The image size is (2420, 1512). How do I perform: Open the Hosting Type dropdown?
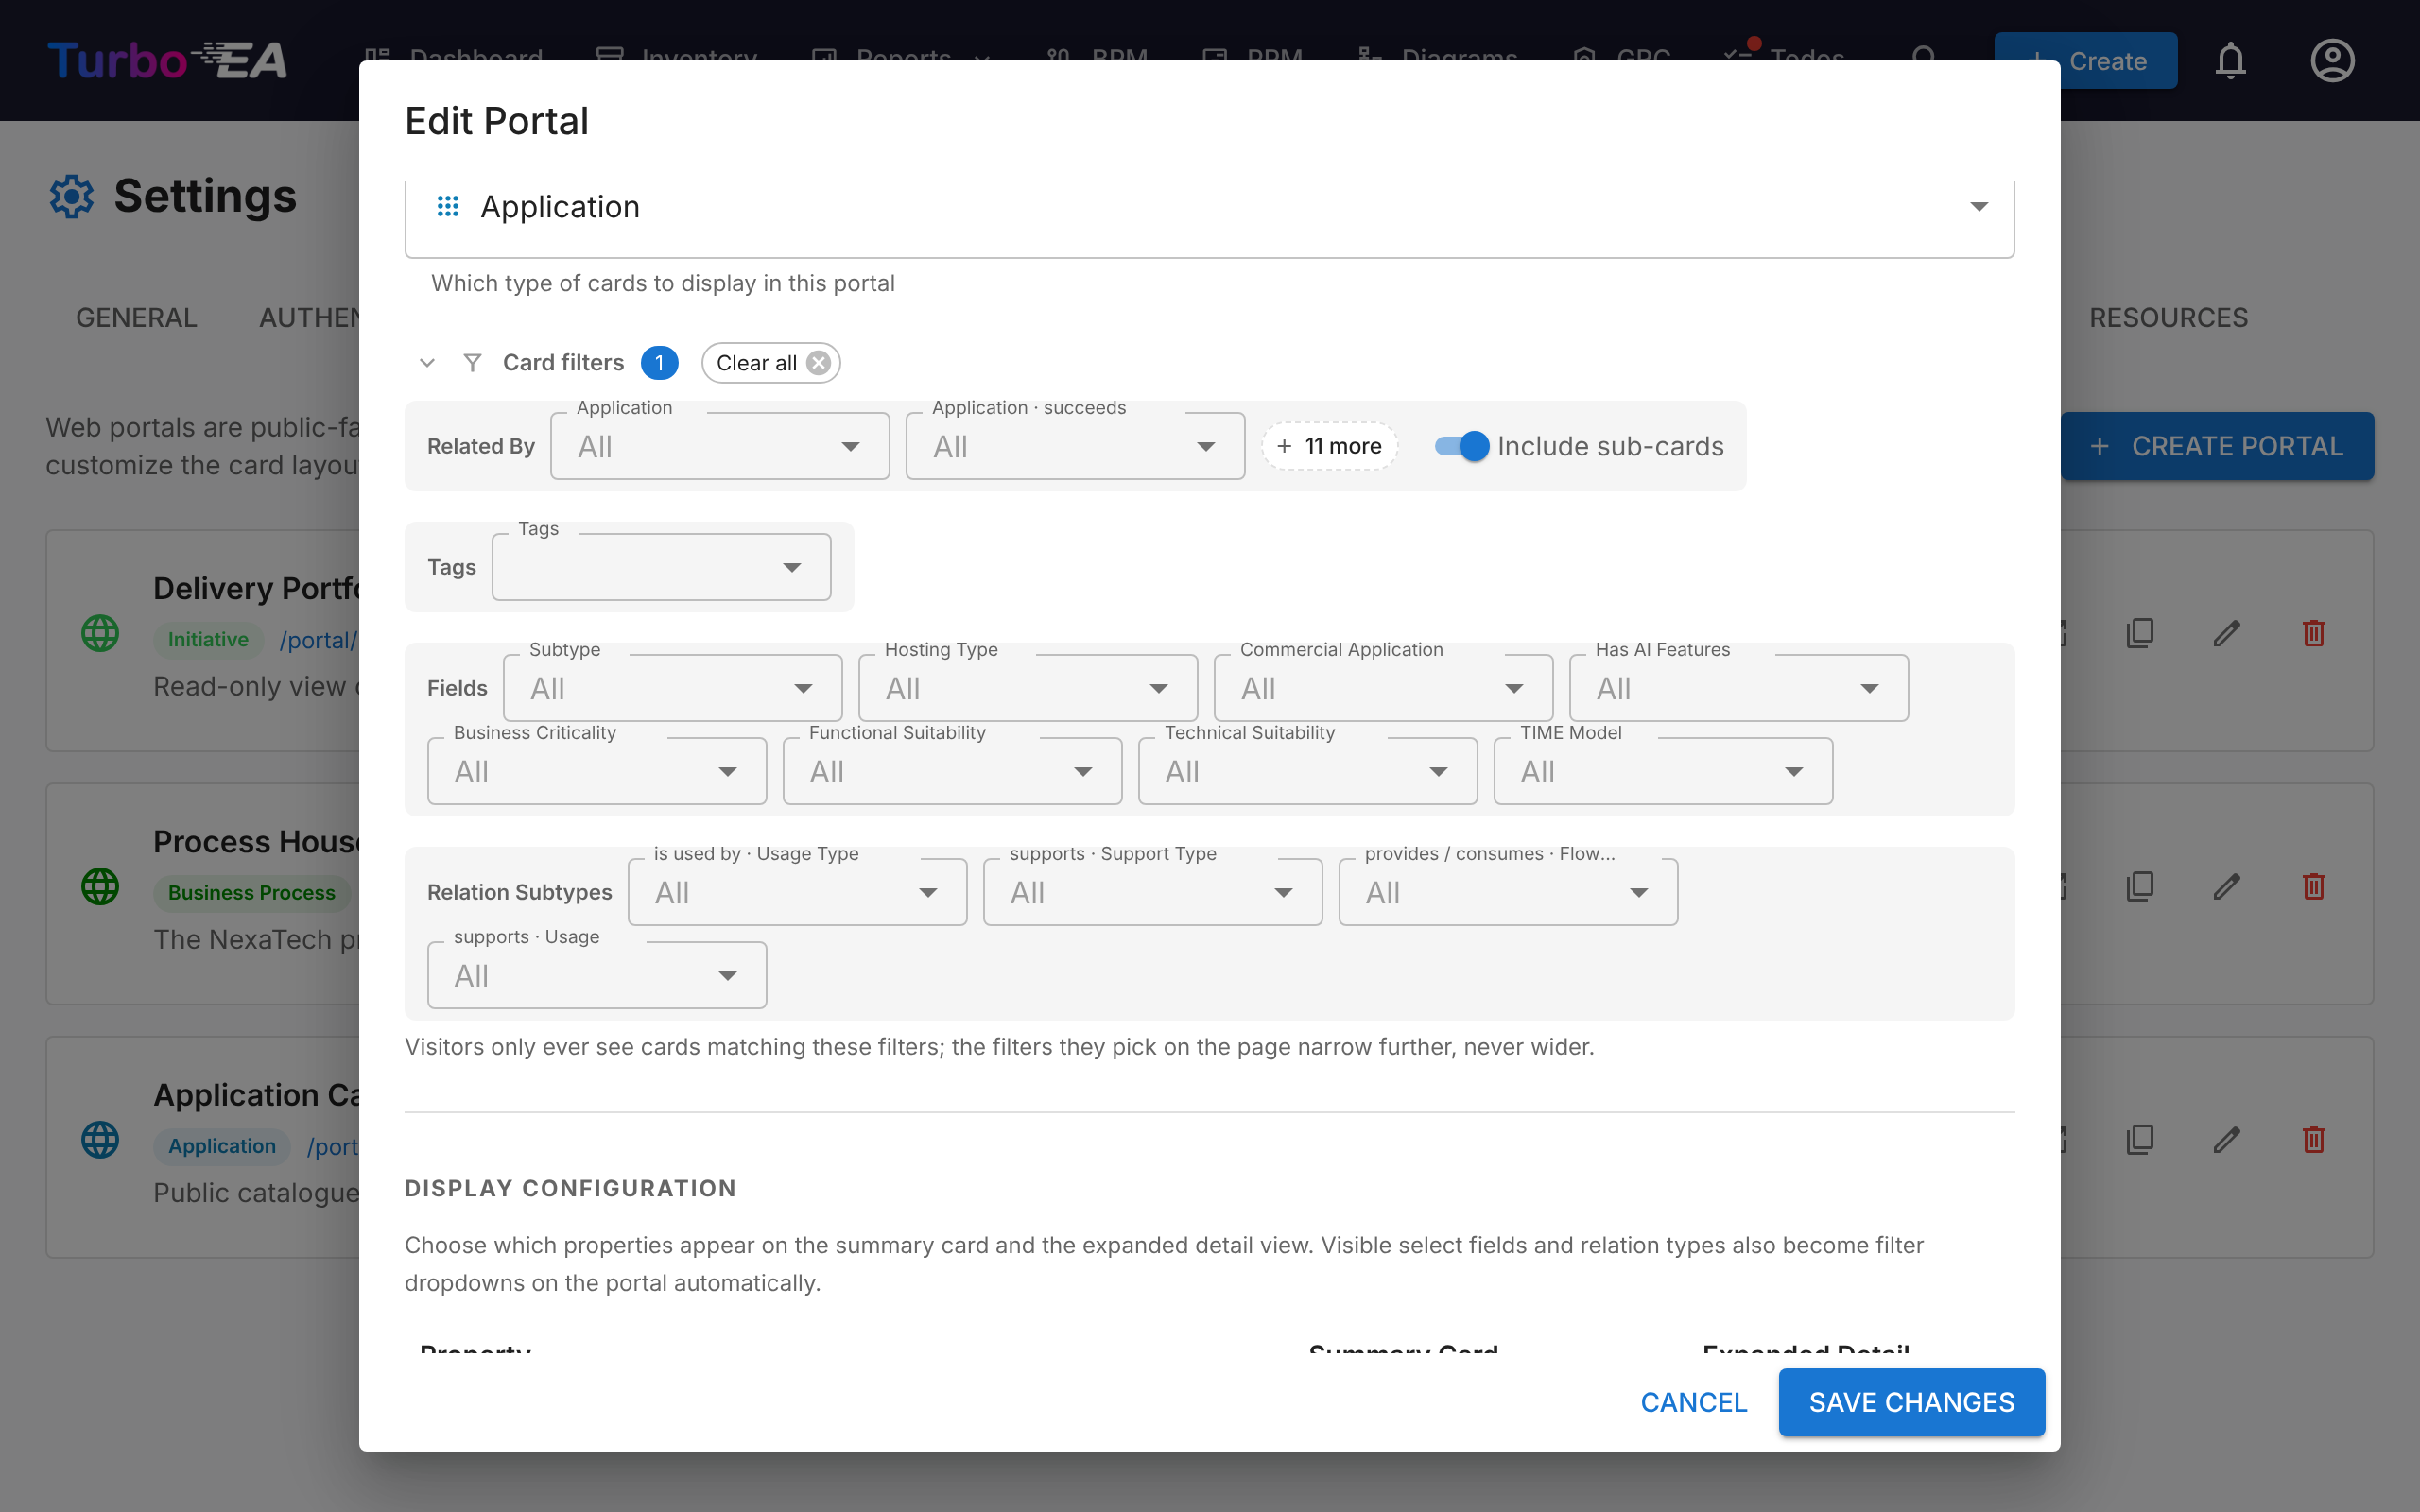(1028, 688)
